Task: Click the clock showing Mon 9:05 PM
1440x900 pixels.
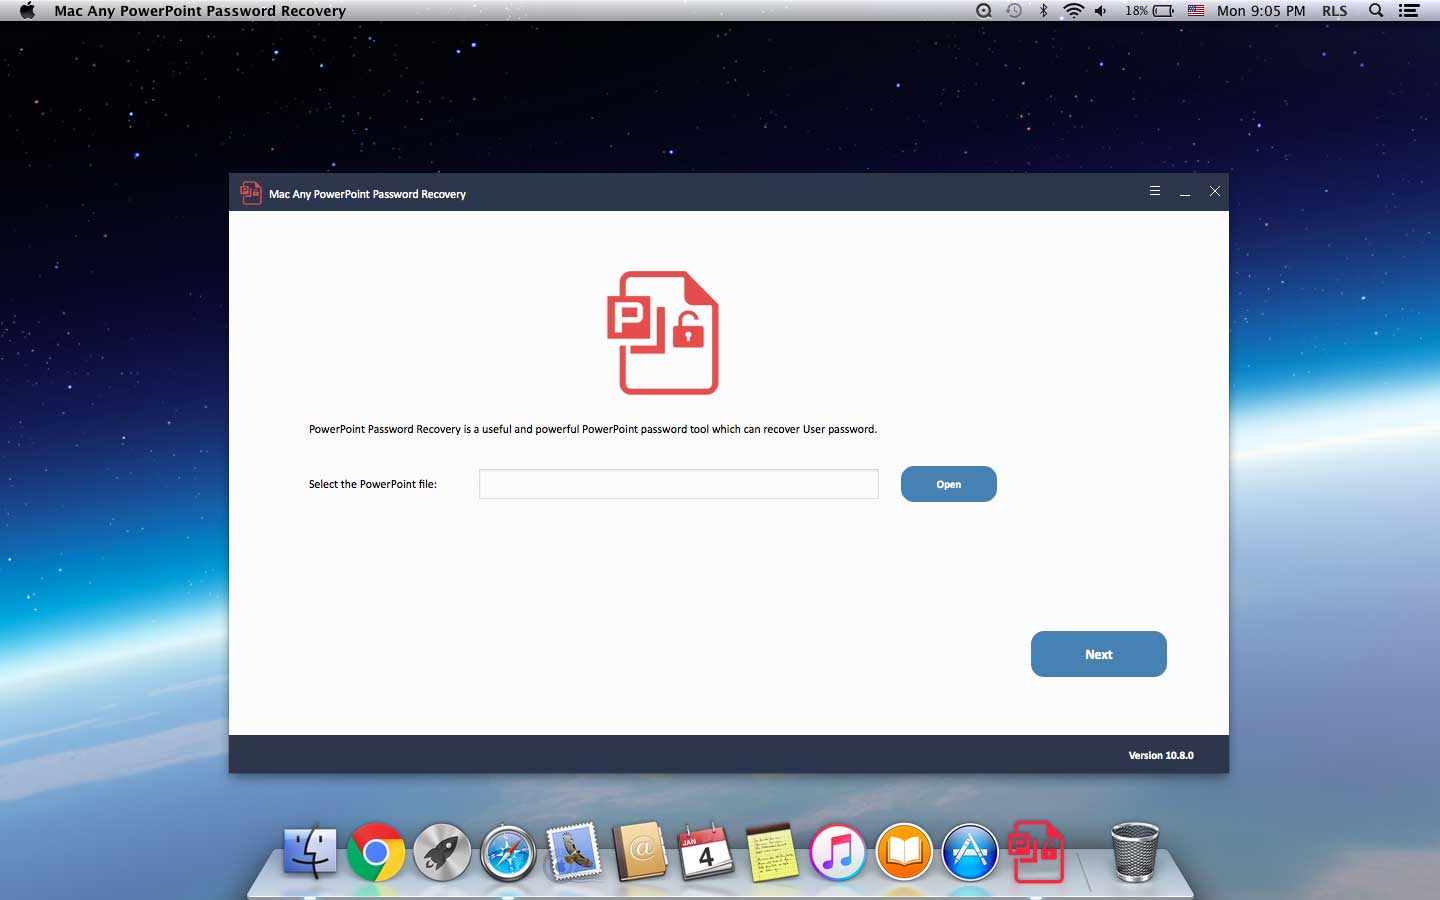Action: point(1261,11)
